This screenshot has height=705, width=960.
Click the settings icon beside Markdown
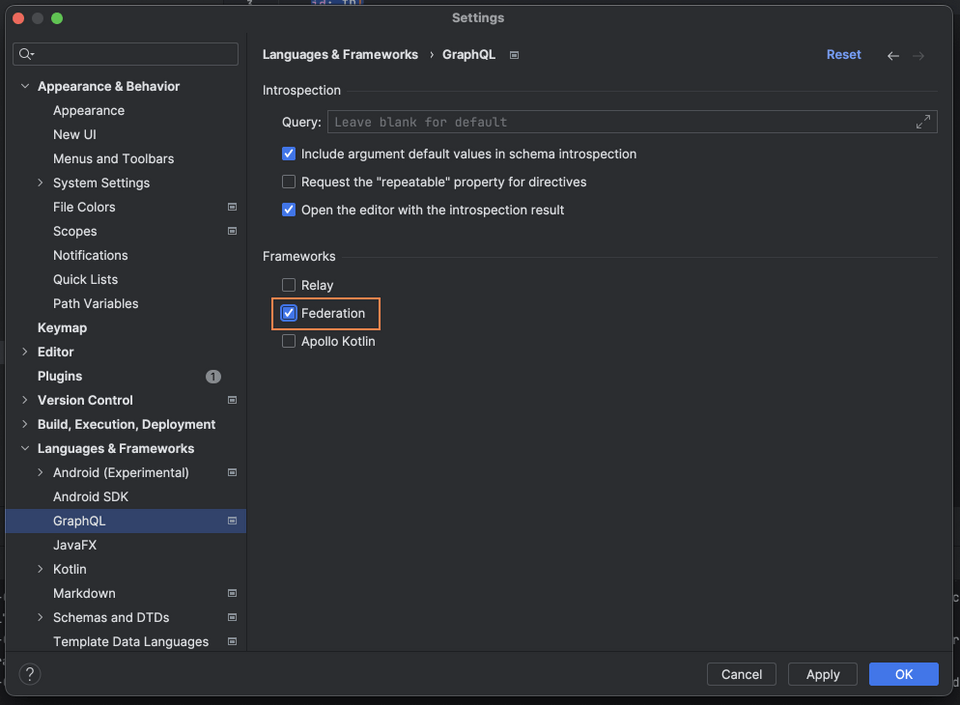[x=232, y=593]
